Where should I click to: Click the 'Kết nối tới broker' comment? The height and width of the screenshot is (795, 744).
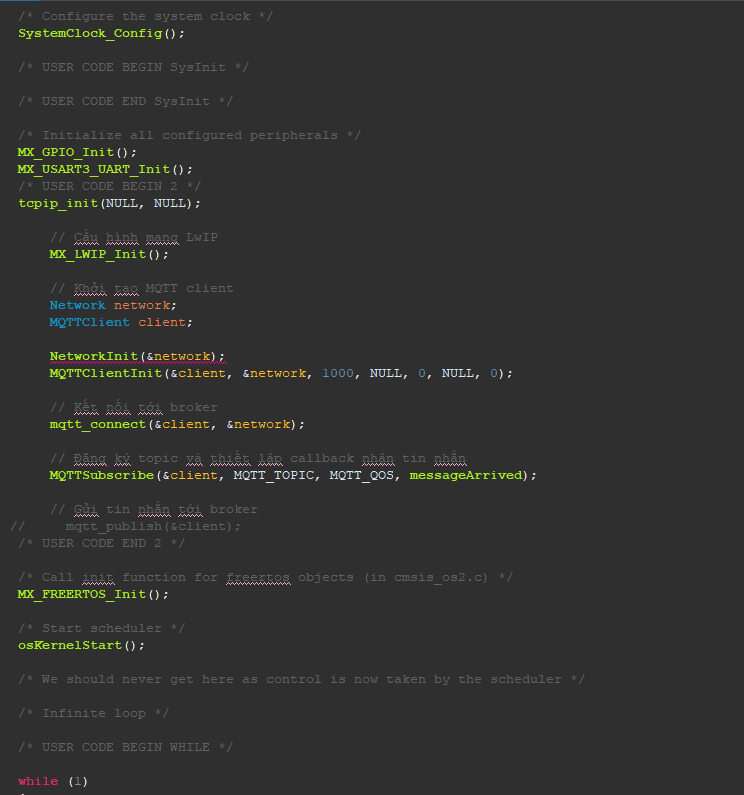pyautogui.click(x=134, y=407)
